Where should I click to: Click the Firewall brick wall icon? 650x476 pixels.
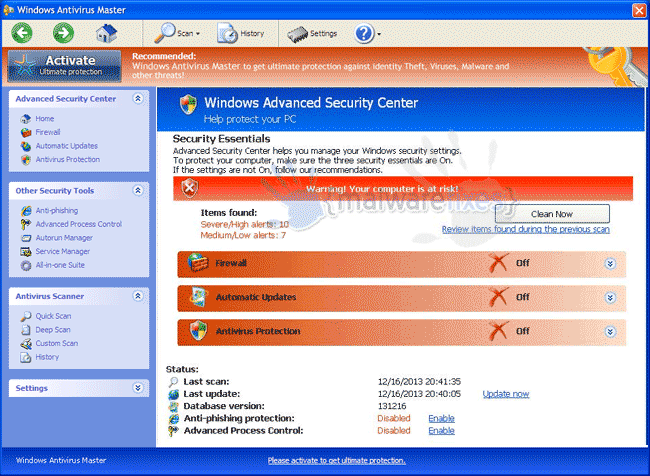tap(198, 263)
